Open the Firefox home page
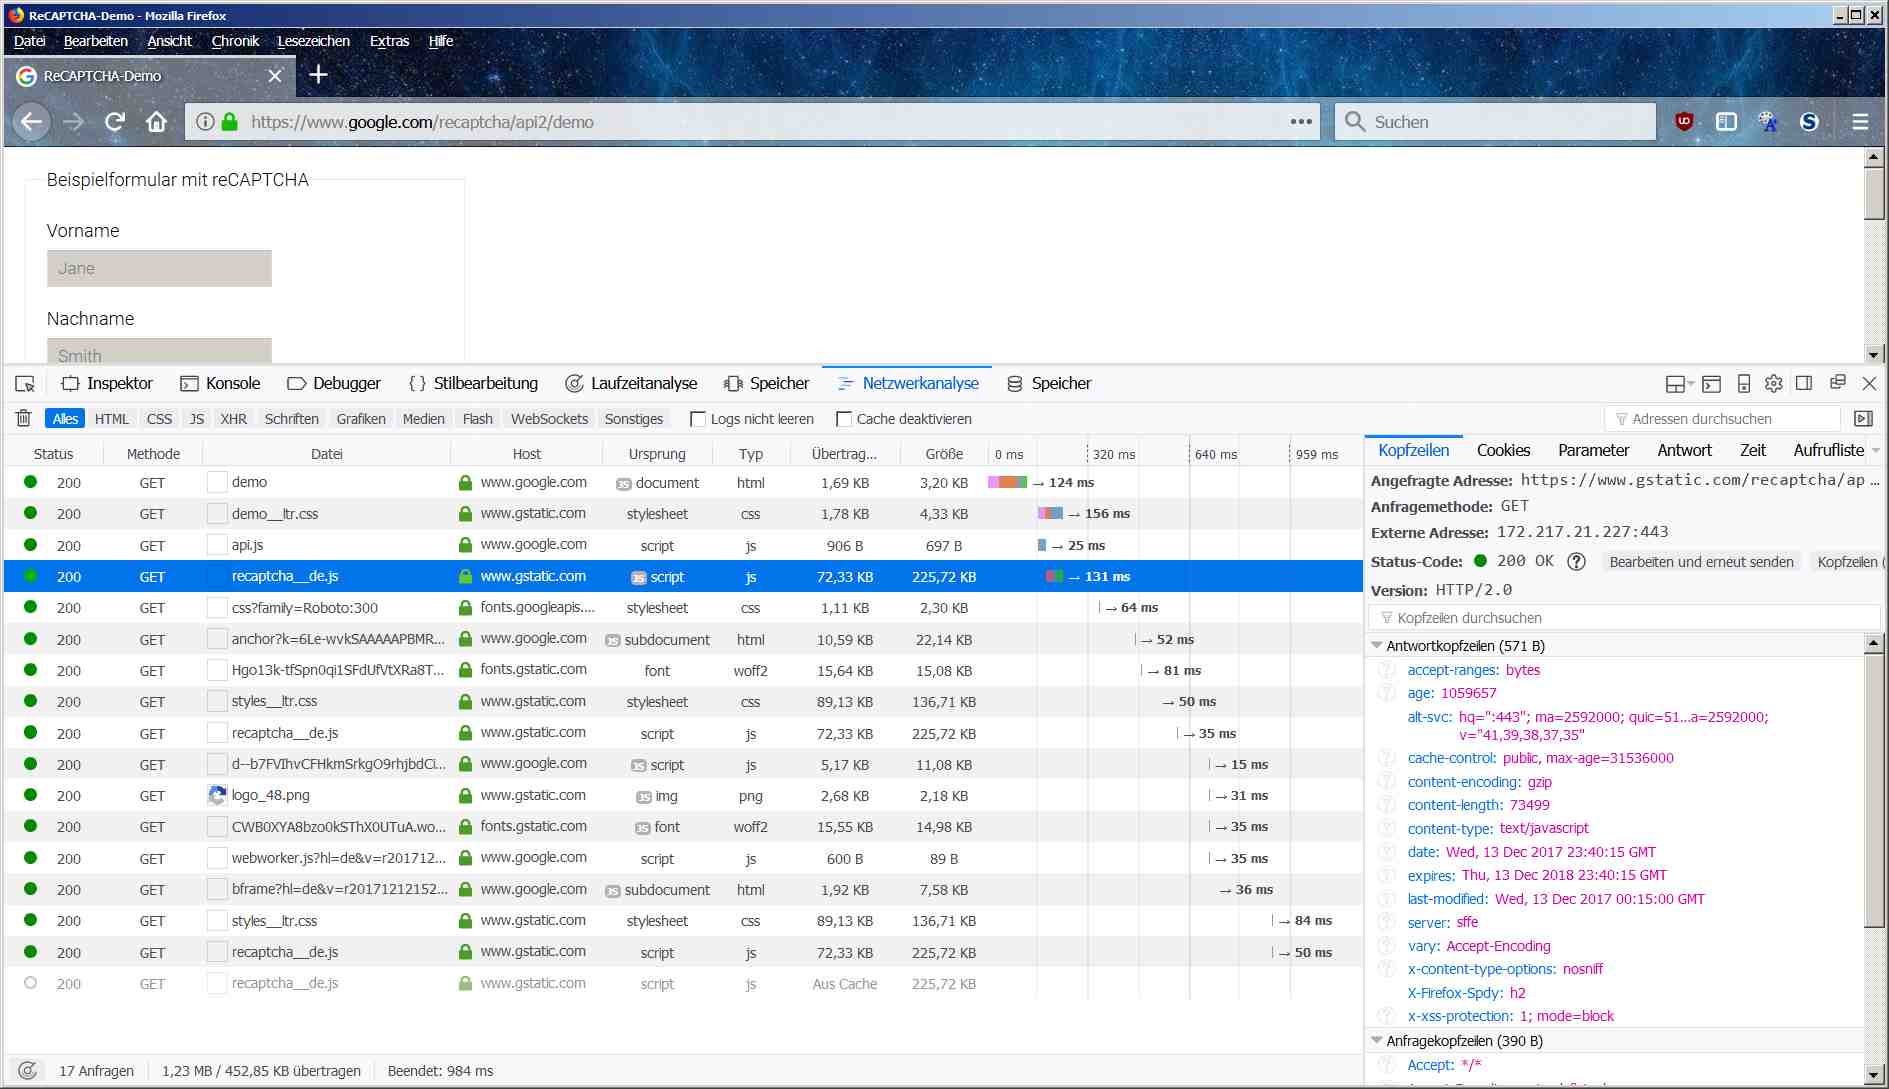This screenshot has width=1889, height=1089. point(156,122)
